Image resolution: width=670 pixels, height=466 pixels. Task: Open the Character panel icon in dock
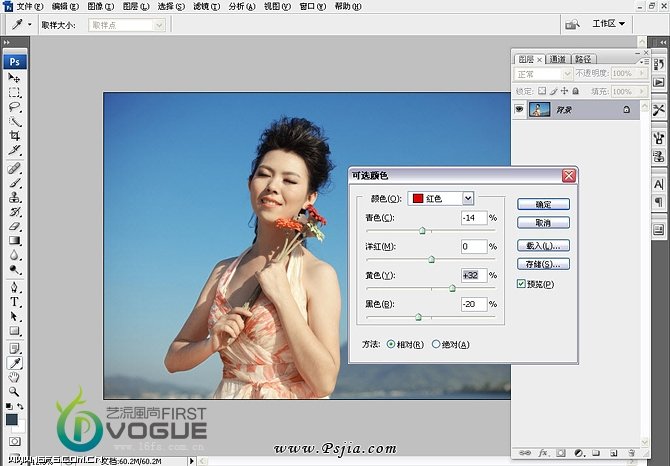659,184
